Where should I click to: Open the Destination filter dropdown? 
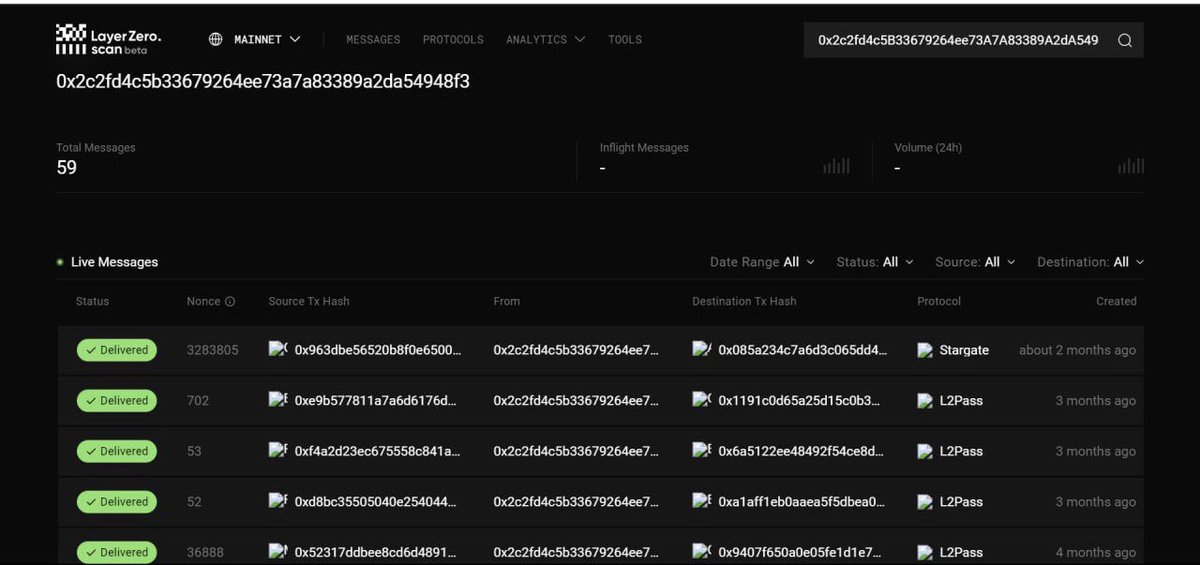click(x=1090, y=262)
